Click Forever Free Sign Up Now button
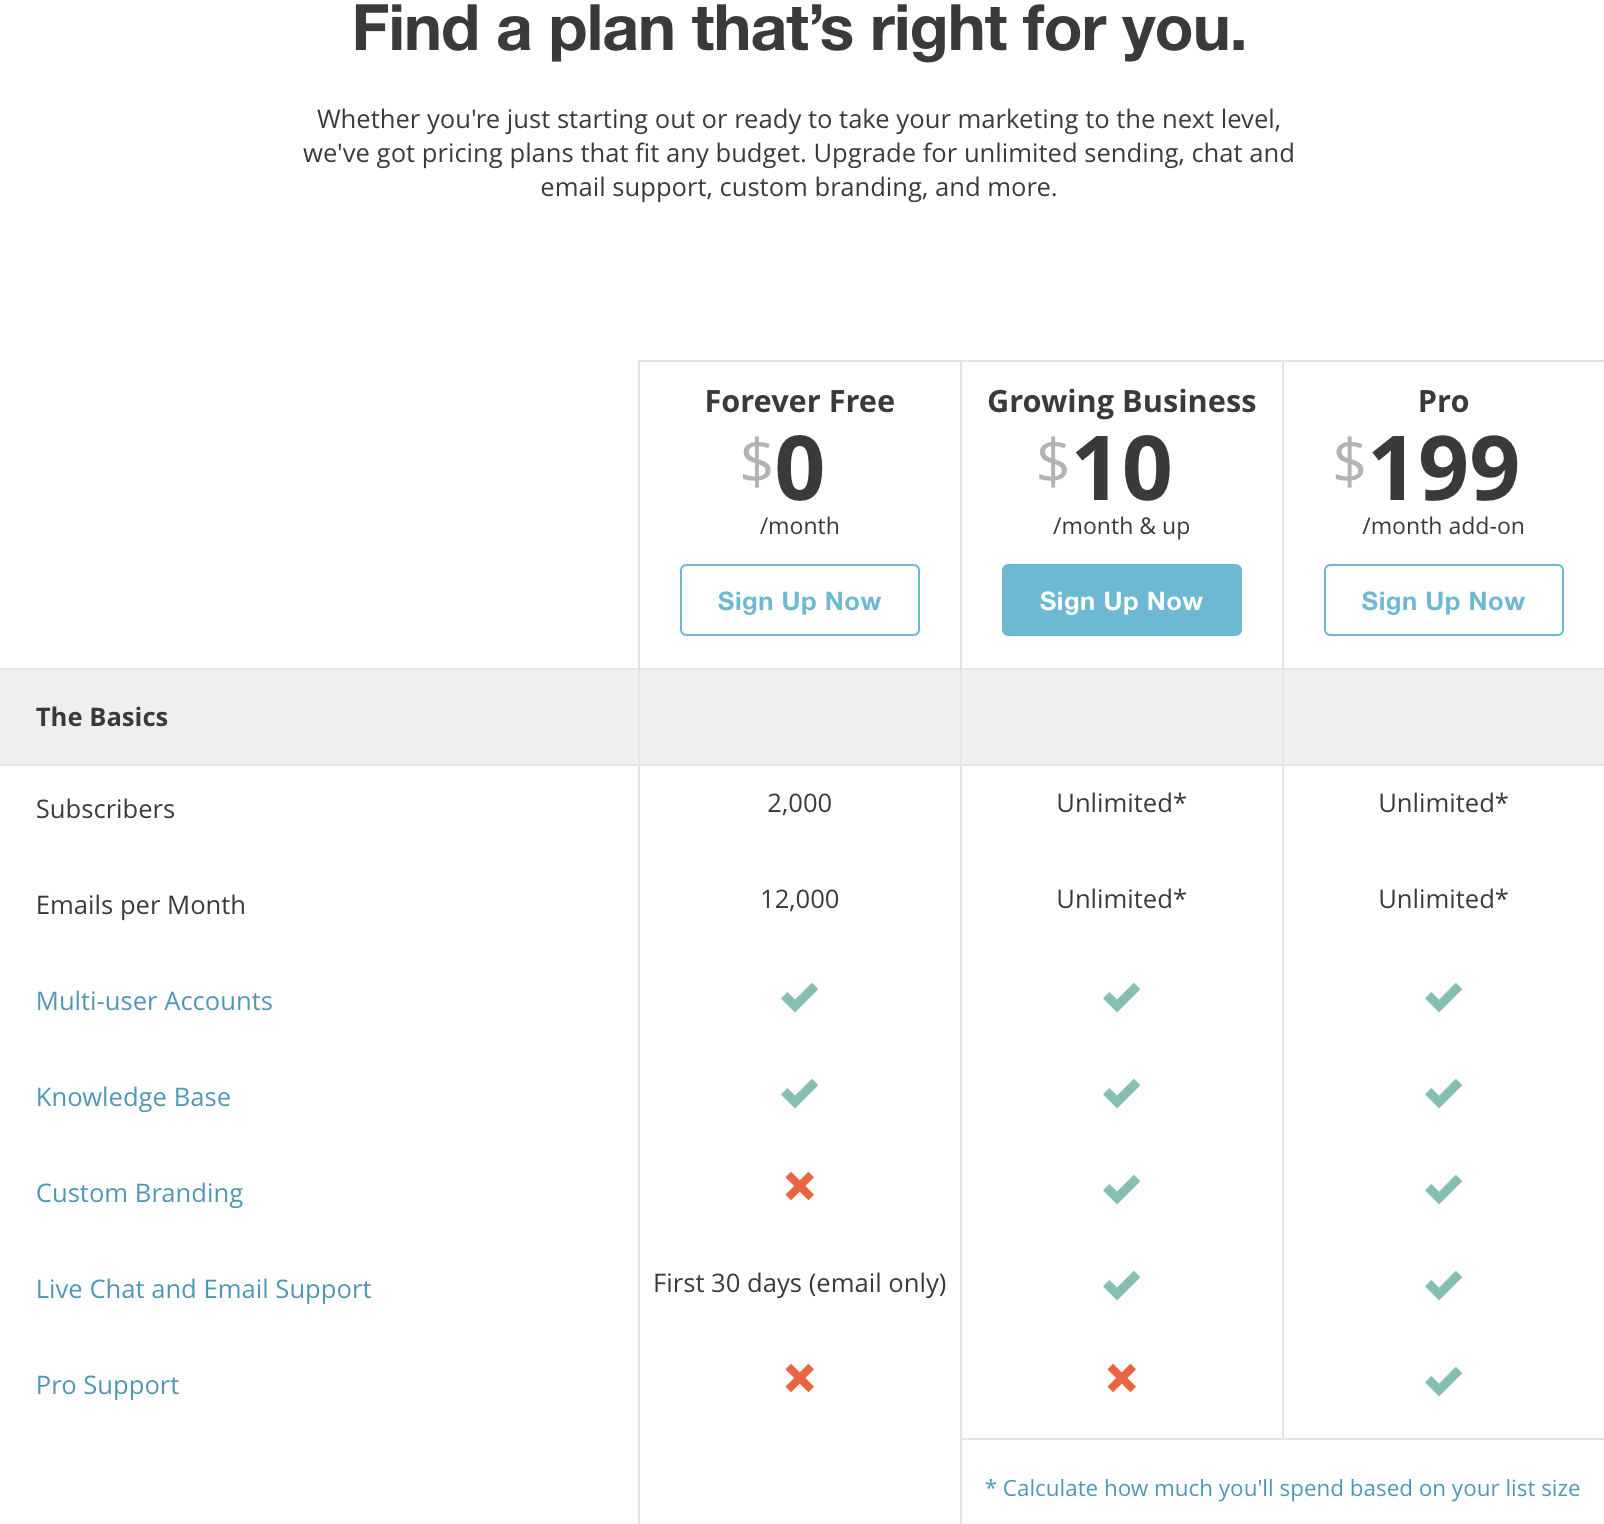1604x1524 pixels. (x=799, y=600)
